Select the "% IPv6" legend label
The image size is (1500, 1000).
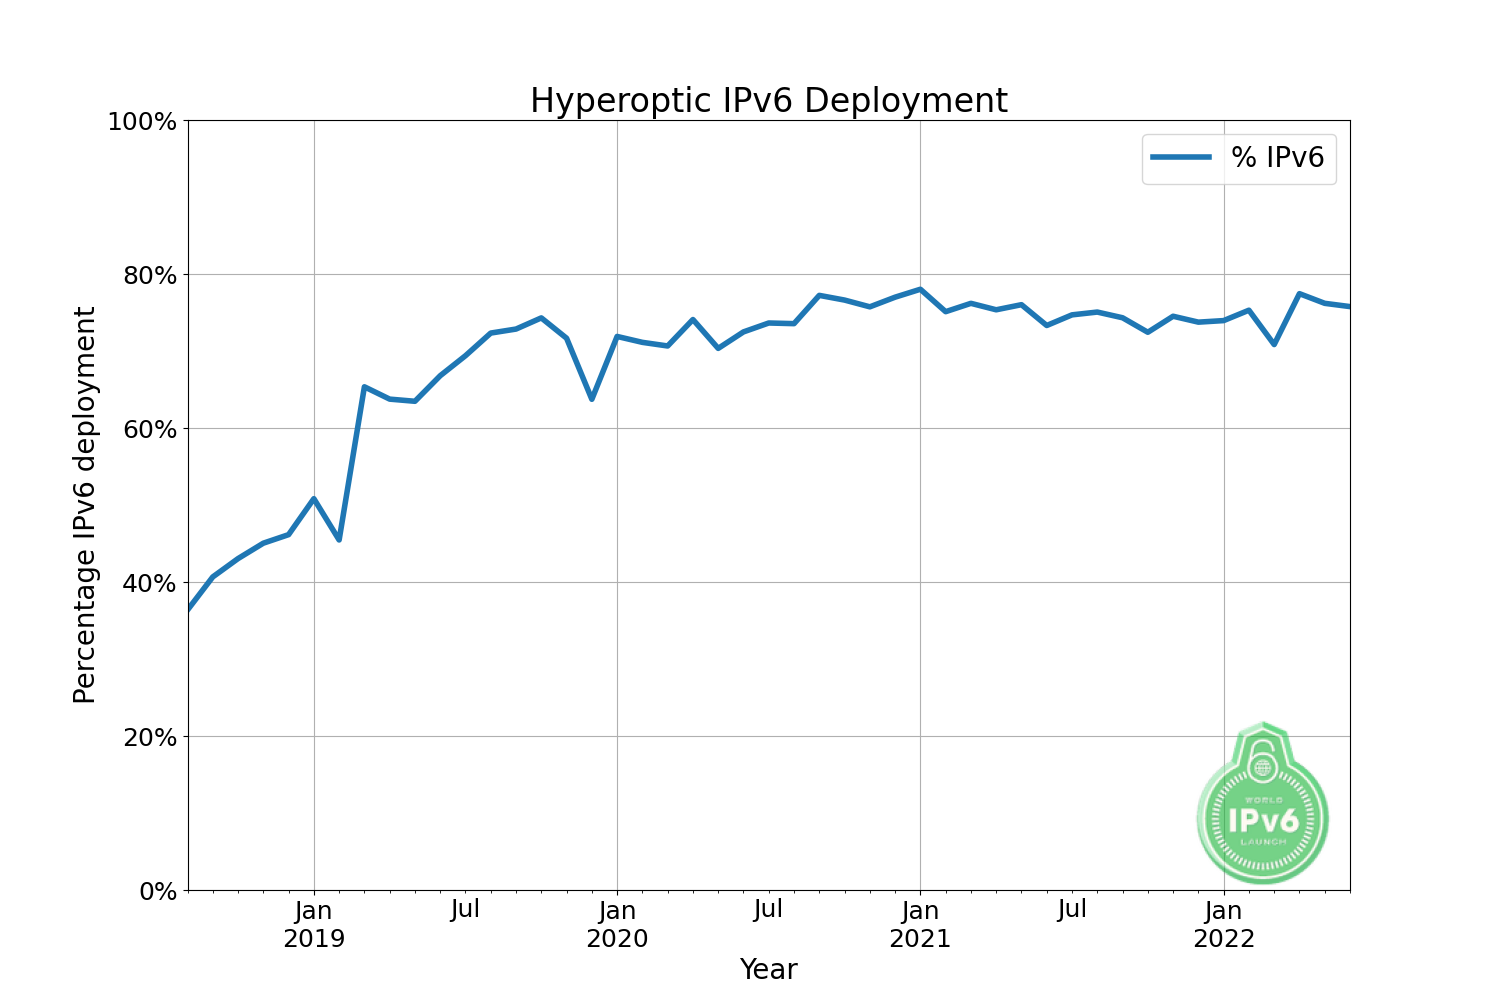[1277, 157]
